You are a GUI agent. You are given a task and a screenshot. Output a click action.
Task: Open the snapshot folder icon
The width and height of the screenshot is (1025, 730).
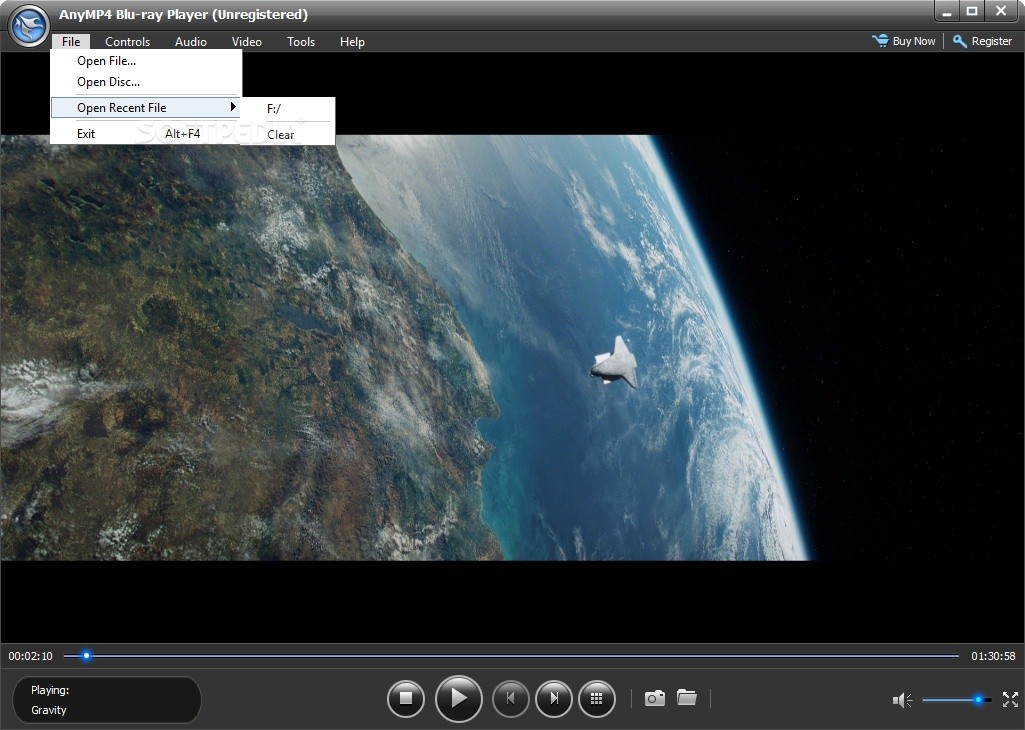tap(687, 698)
